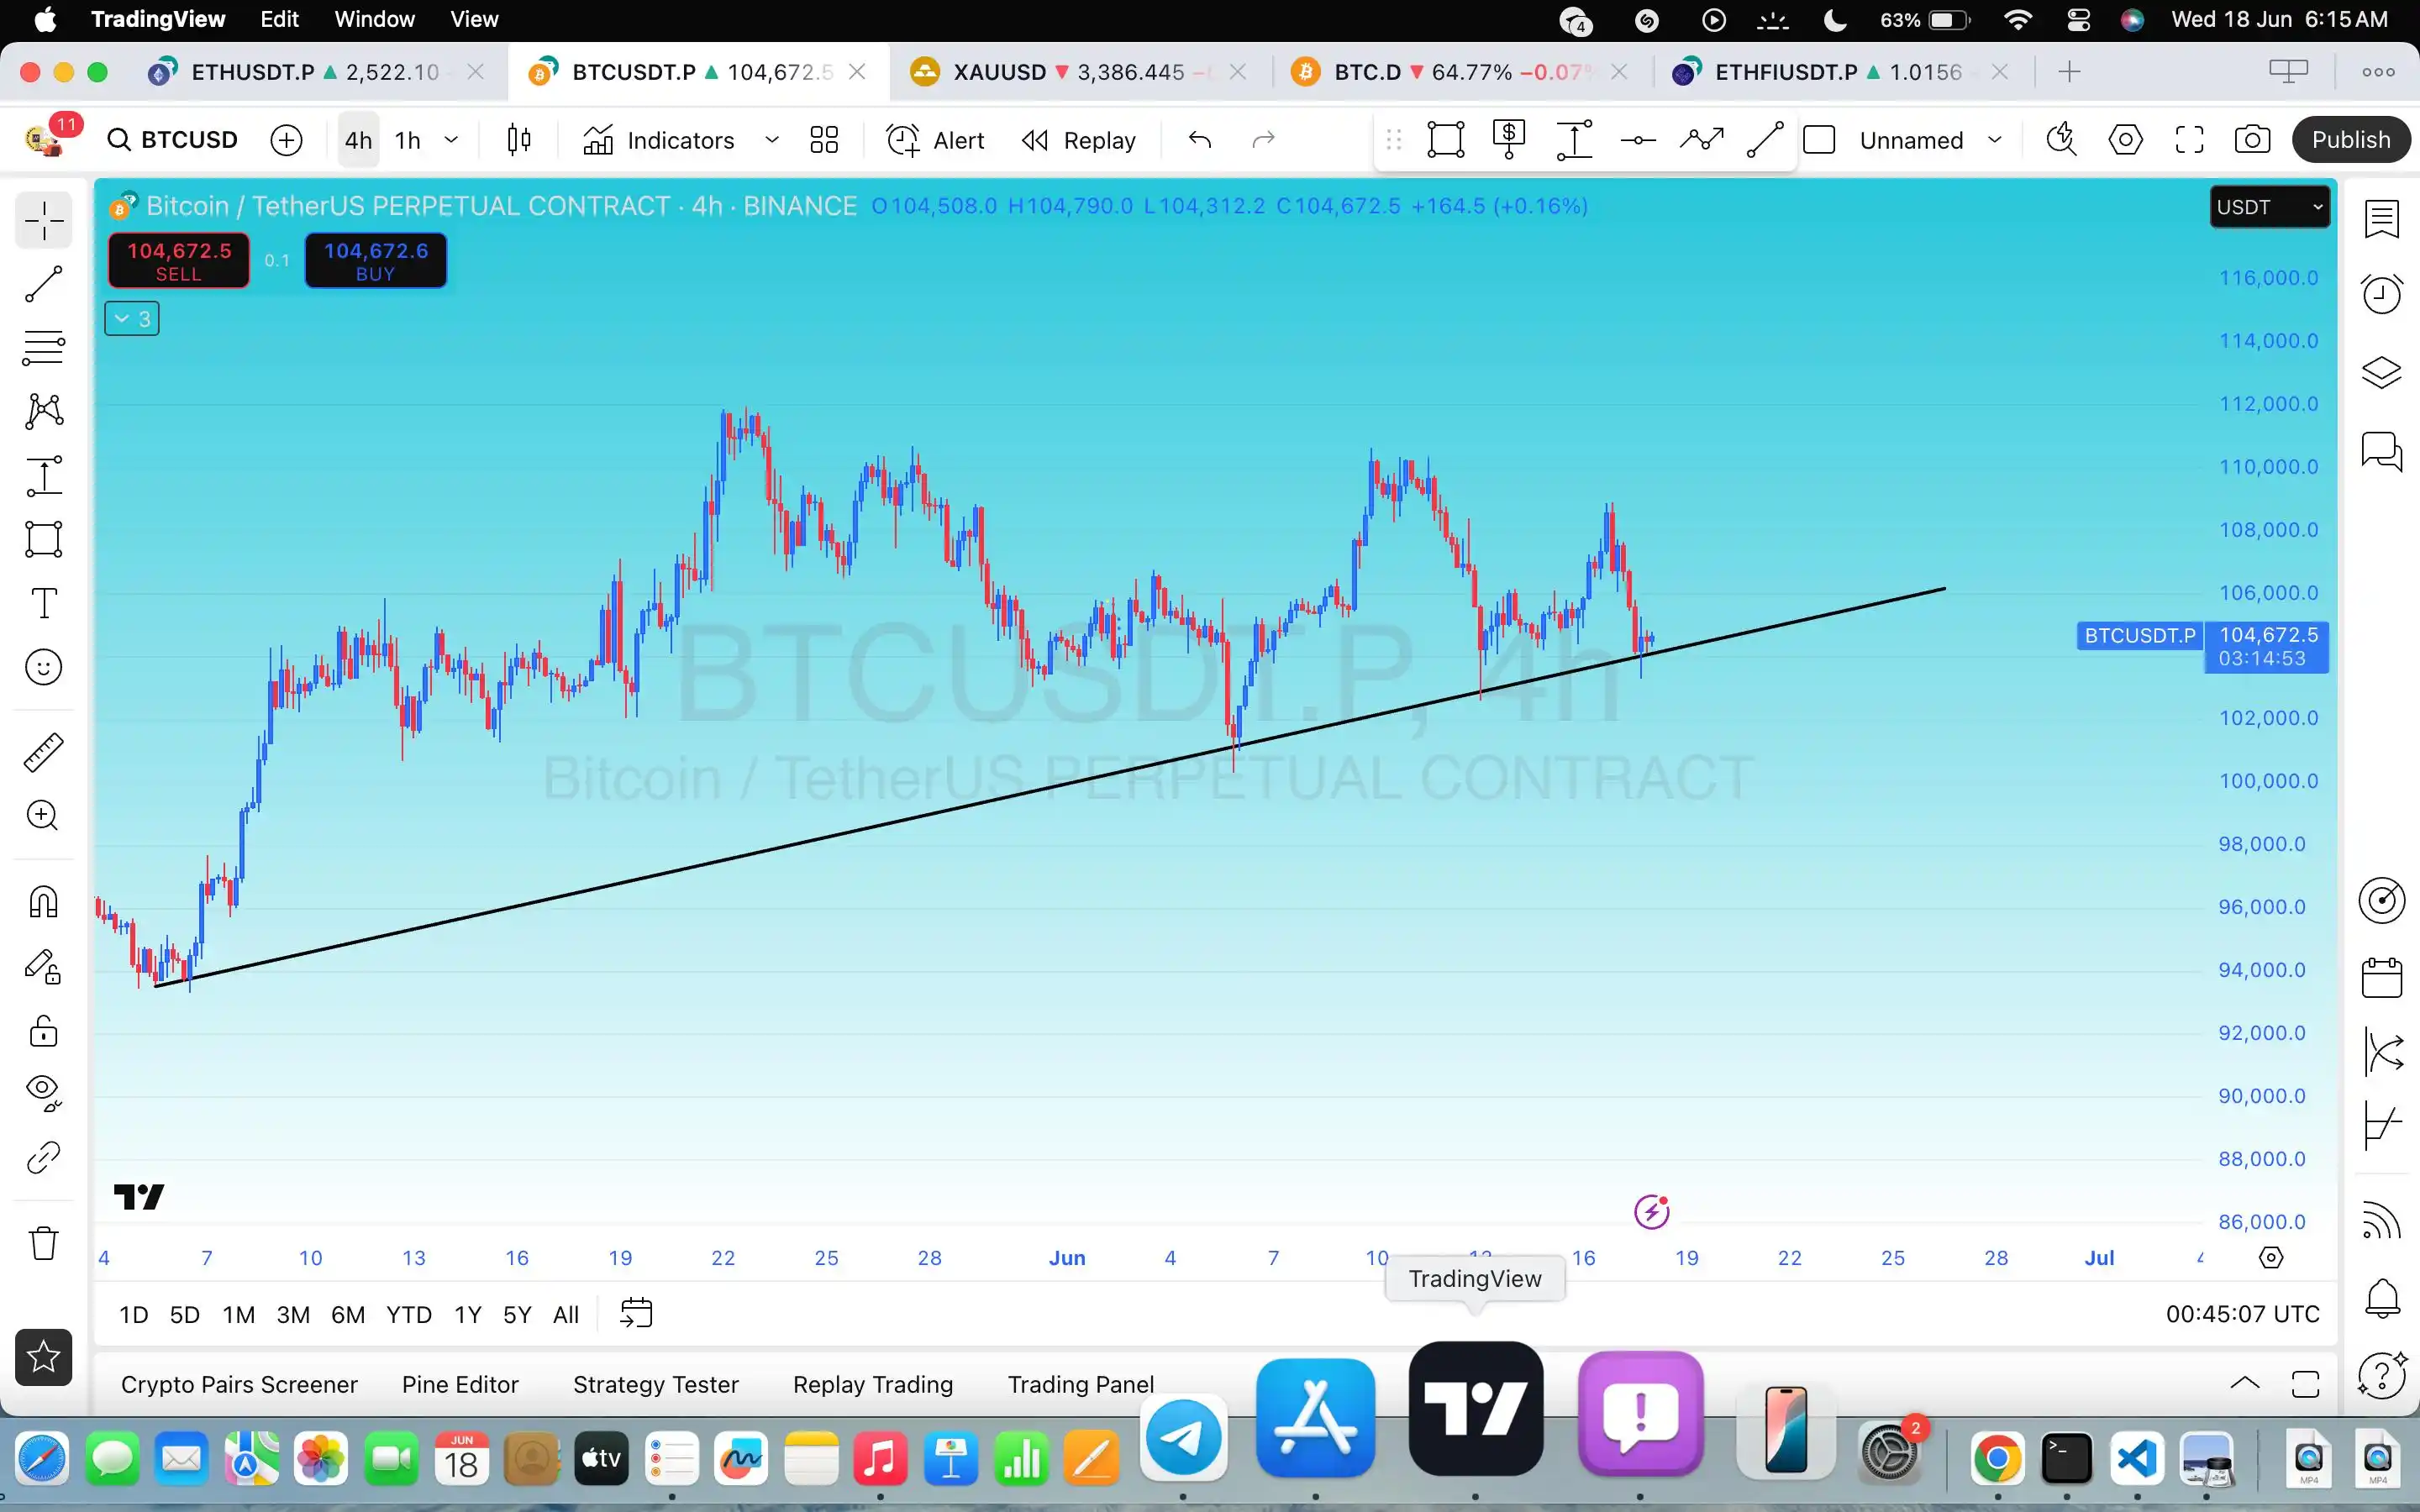Open the watchlist panel in right sidebar
This screenshot has width=2420, height=1512.
(2382, 220)
